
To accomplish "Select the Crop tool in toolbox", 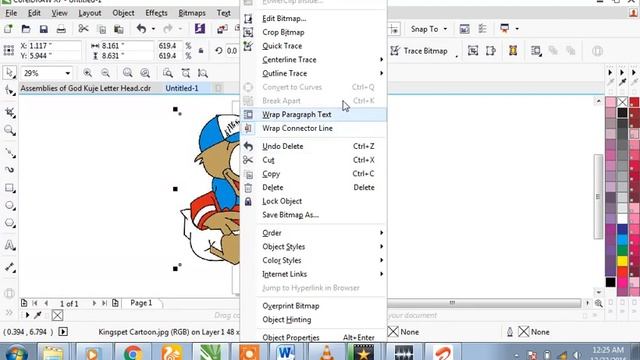I will (x=9, y=112).
